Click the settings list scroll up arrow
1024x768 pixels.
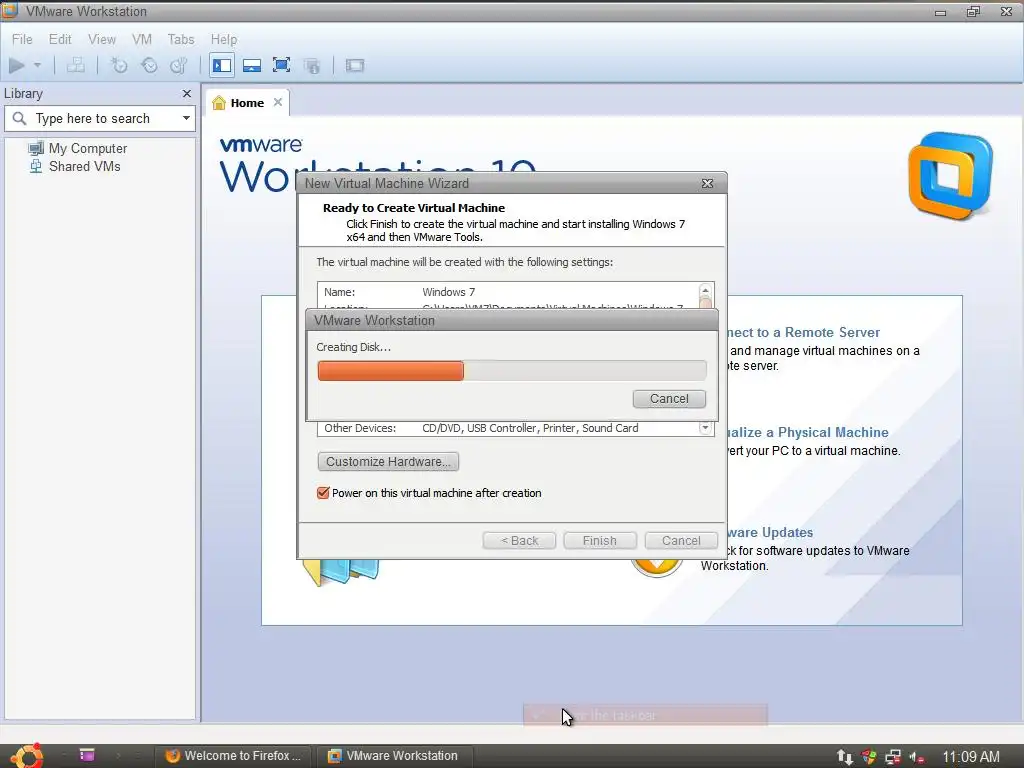705,290
